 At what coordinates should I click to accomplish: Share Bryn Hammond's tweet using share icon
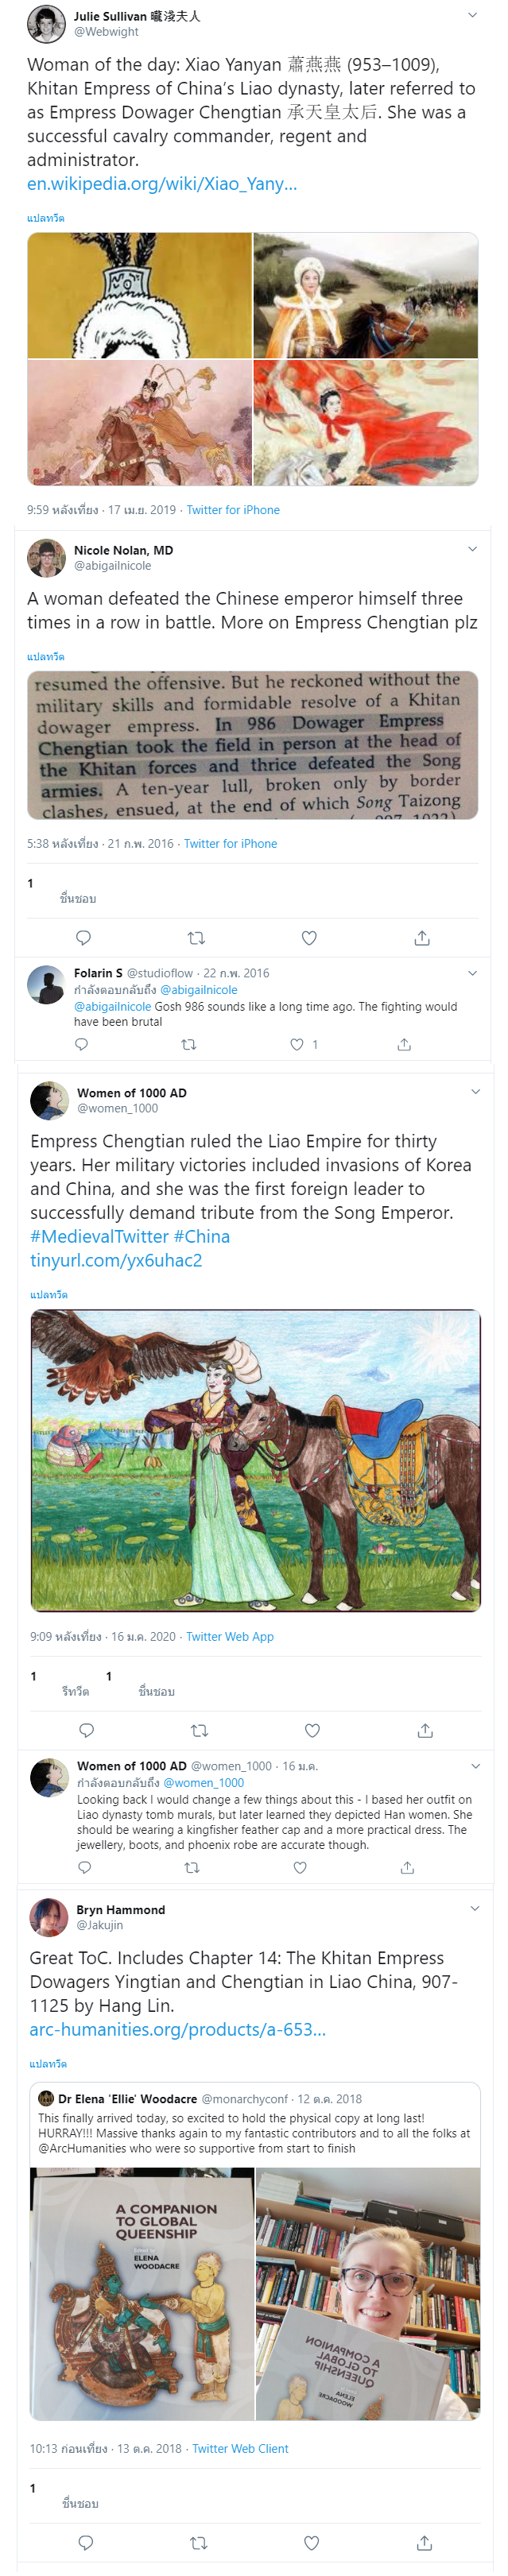click(424, 2543)
